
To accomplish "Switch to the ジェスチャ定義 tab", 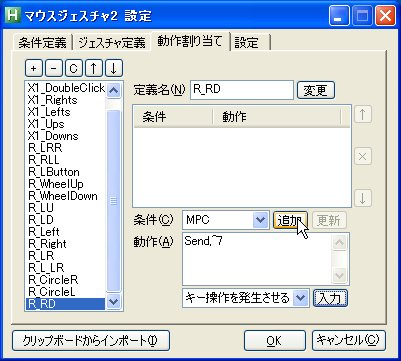I will (x=112, y=43).
